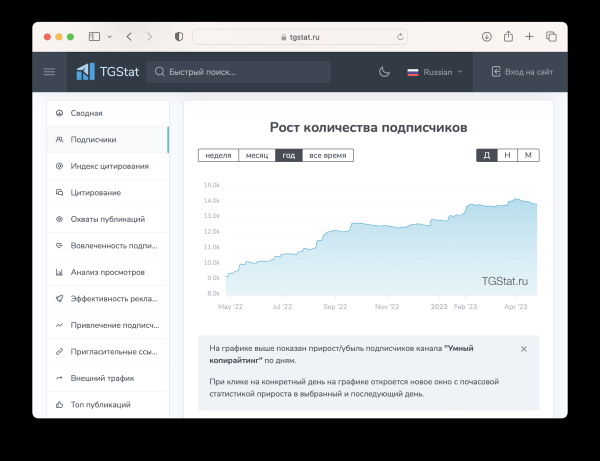Open "Индекс цитирования" sidebar item
The width and height of the screenshot is (600, 461).
109,166
